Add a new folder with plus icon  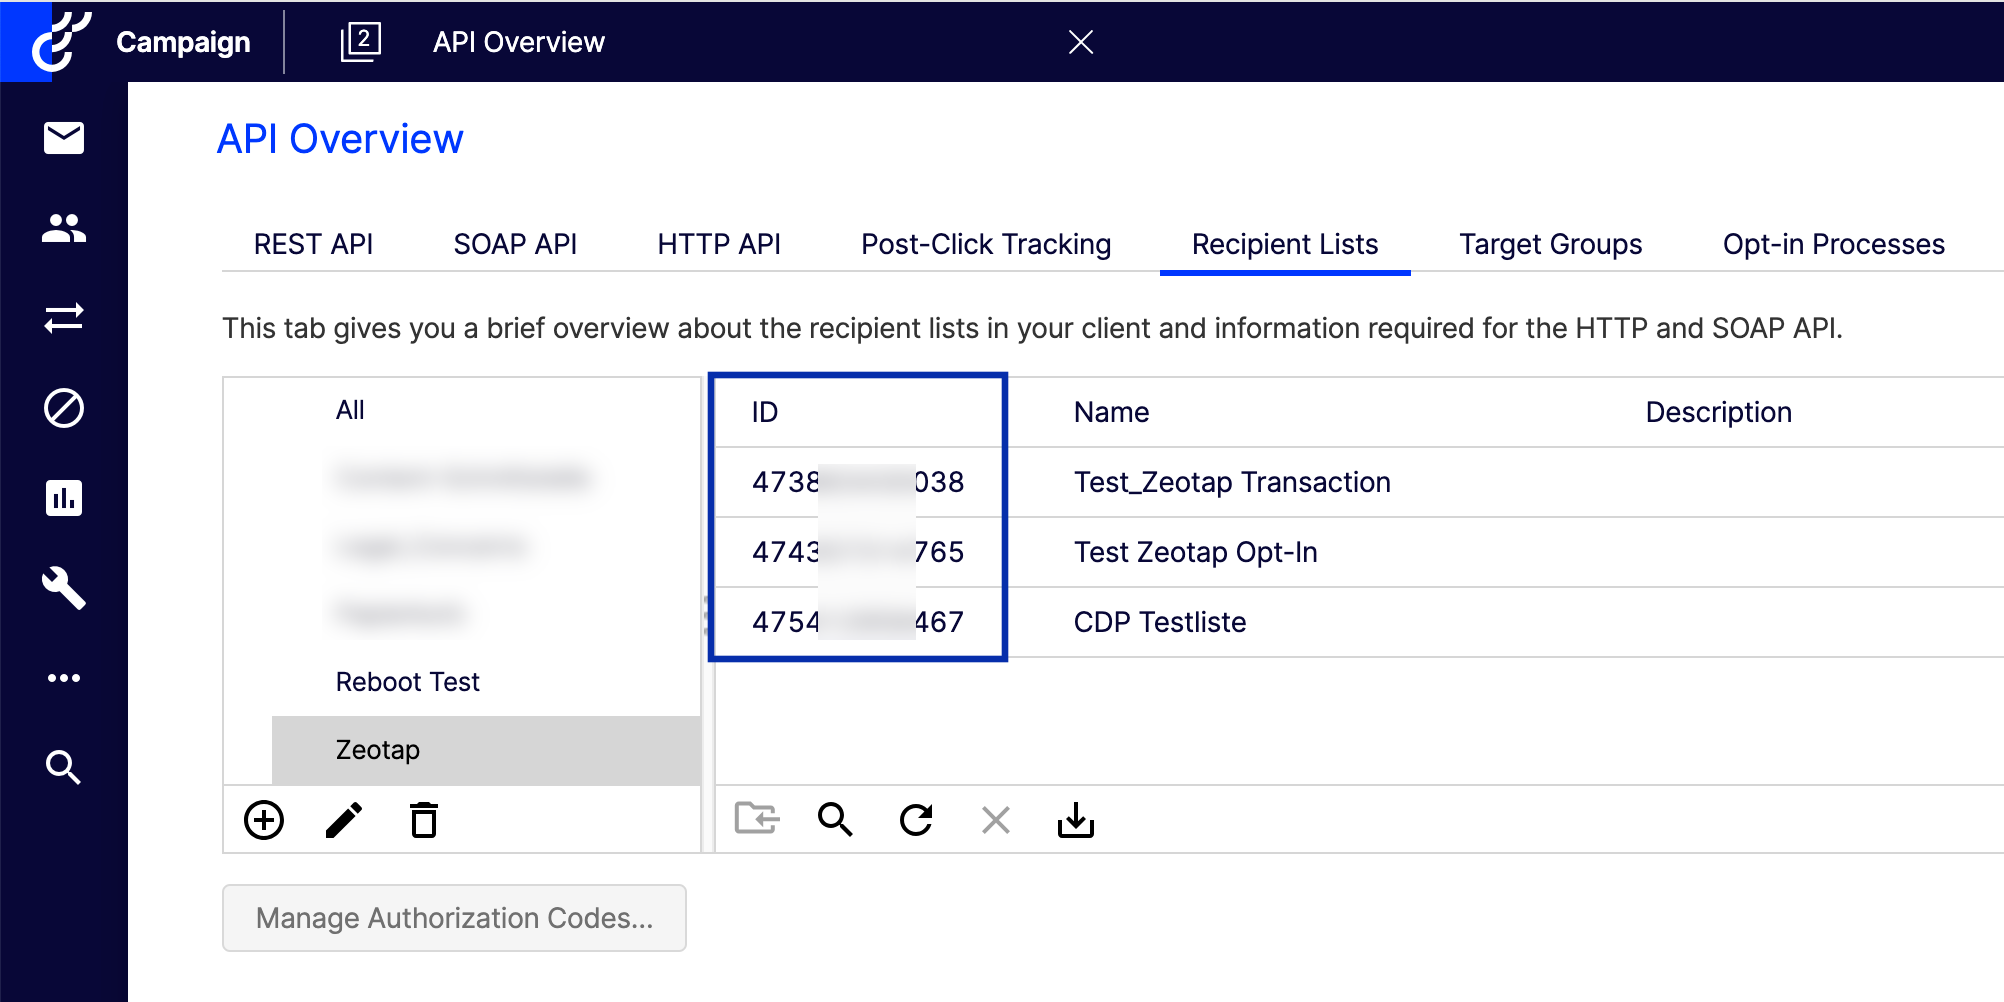[264, 820]
